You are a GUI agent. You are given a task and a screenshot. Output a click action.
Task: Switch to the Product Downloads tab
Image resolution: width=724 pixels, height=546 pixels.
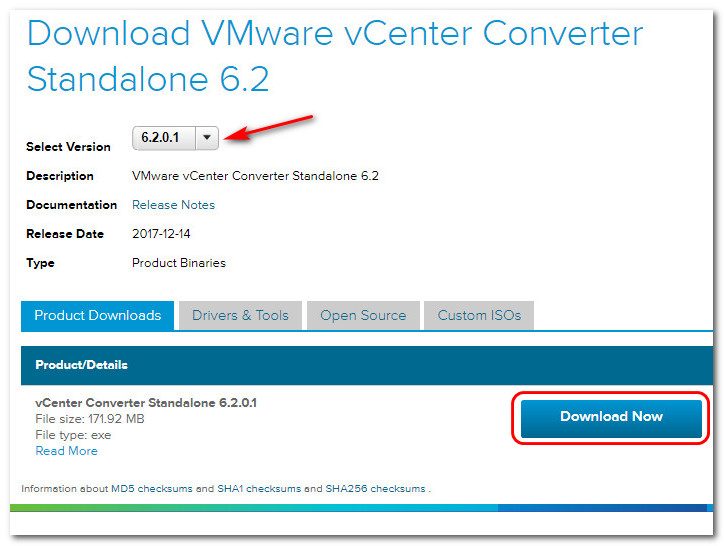pyautogui.click(x=97, y=315)
